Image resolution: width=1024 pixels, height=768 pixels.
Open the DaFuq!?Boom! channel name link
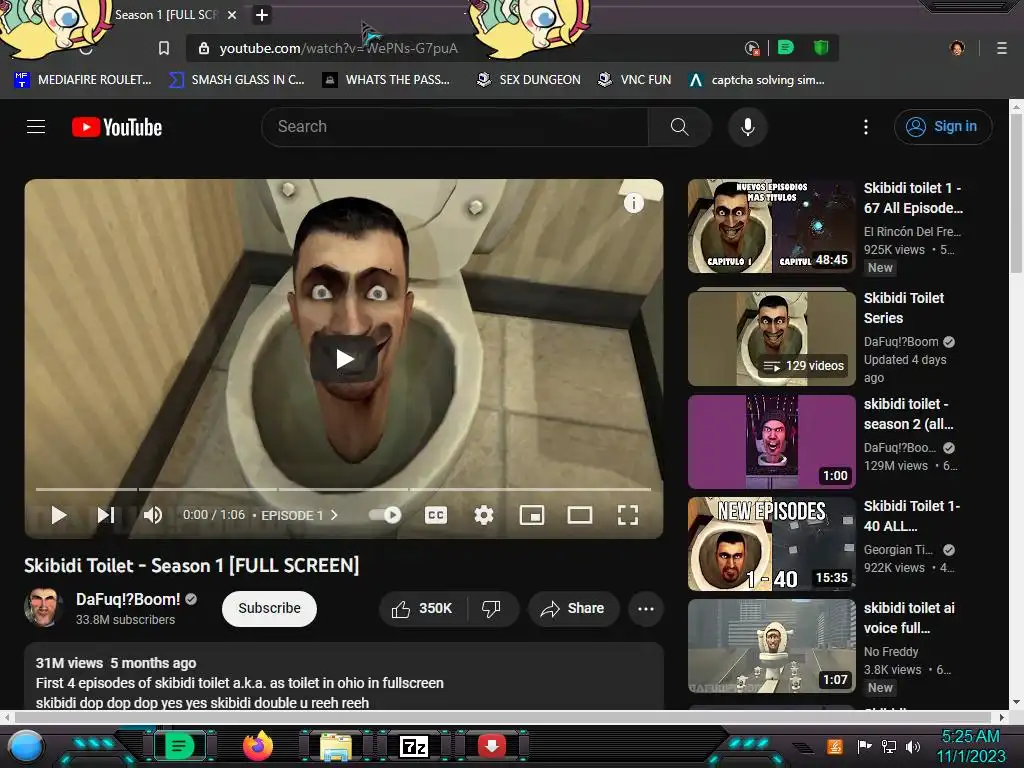pyautogui.click(x=128, y=599)
